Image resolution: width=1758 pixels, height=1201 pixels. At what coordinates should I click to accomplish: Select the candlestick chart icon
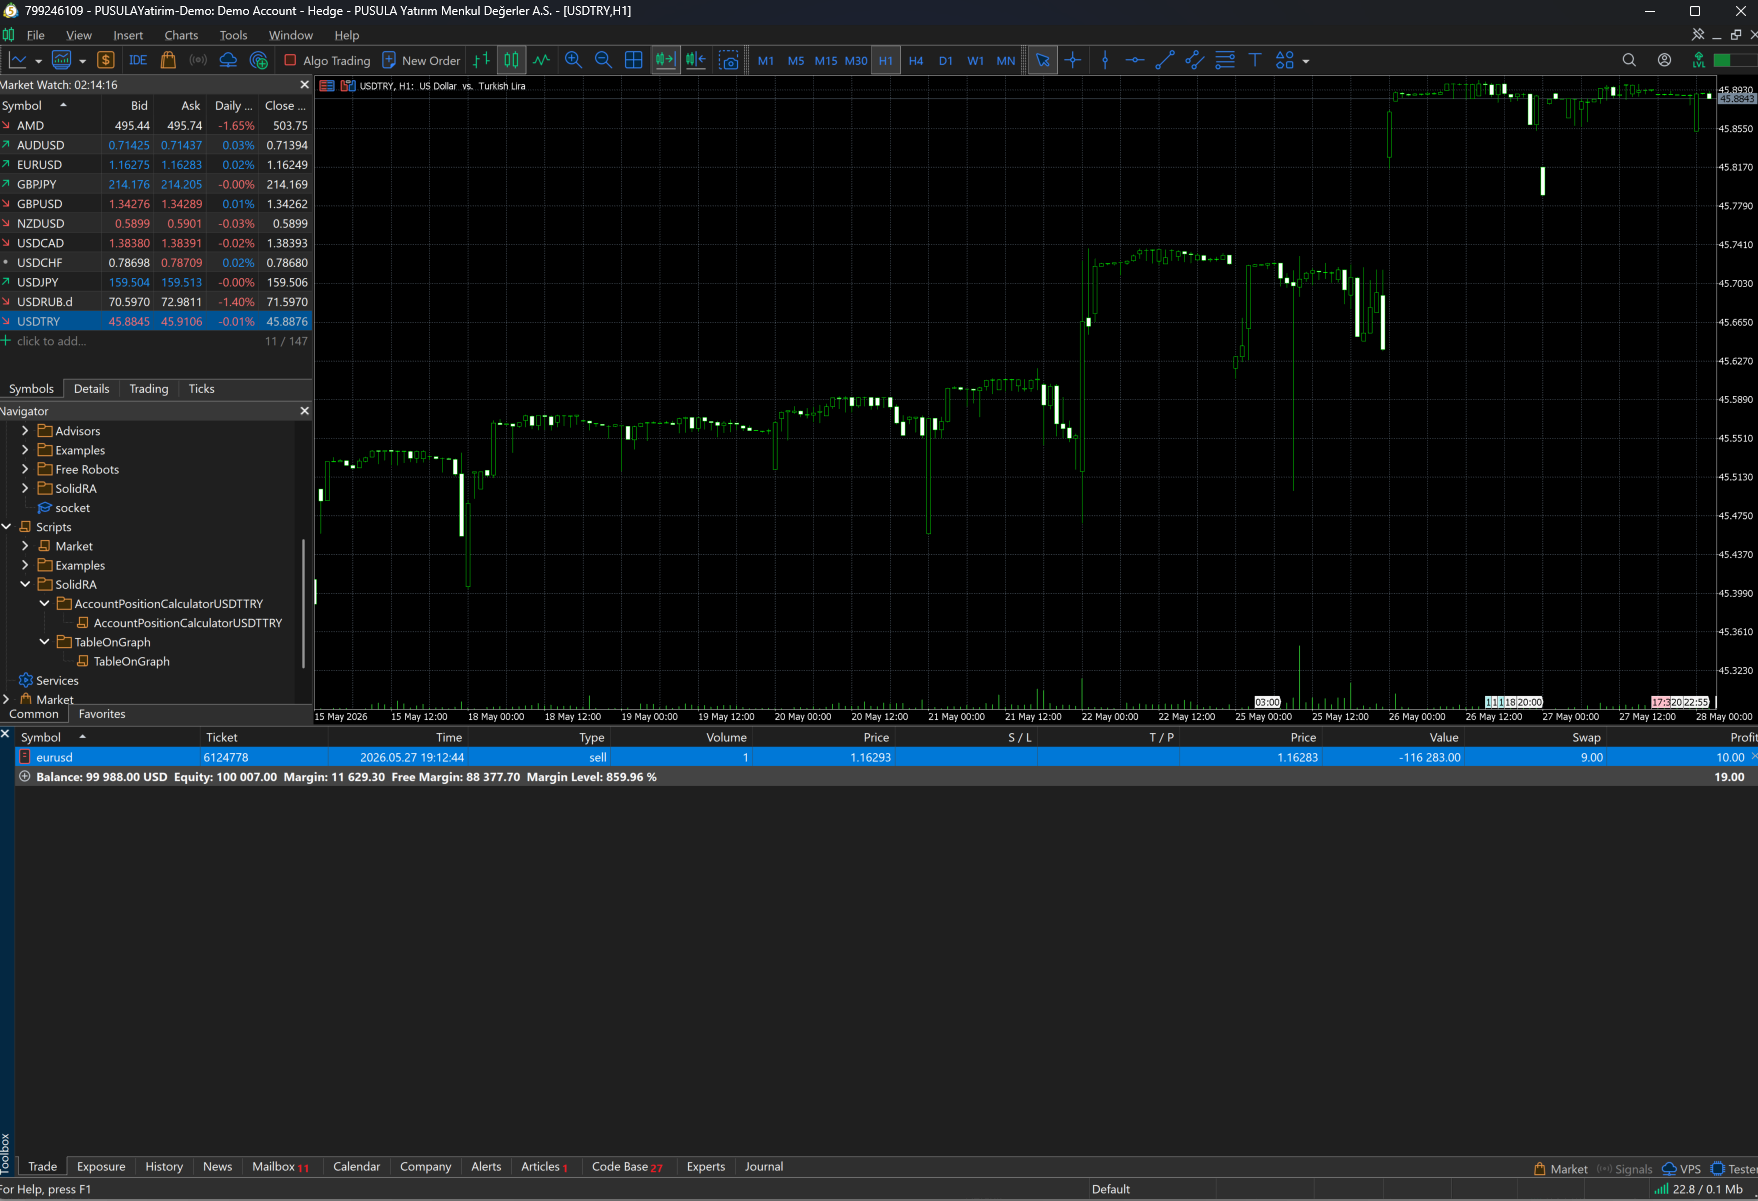coord(511,60)
